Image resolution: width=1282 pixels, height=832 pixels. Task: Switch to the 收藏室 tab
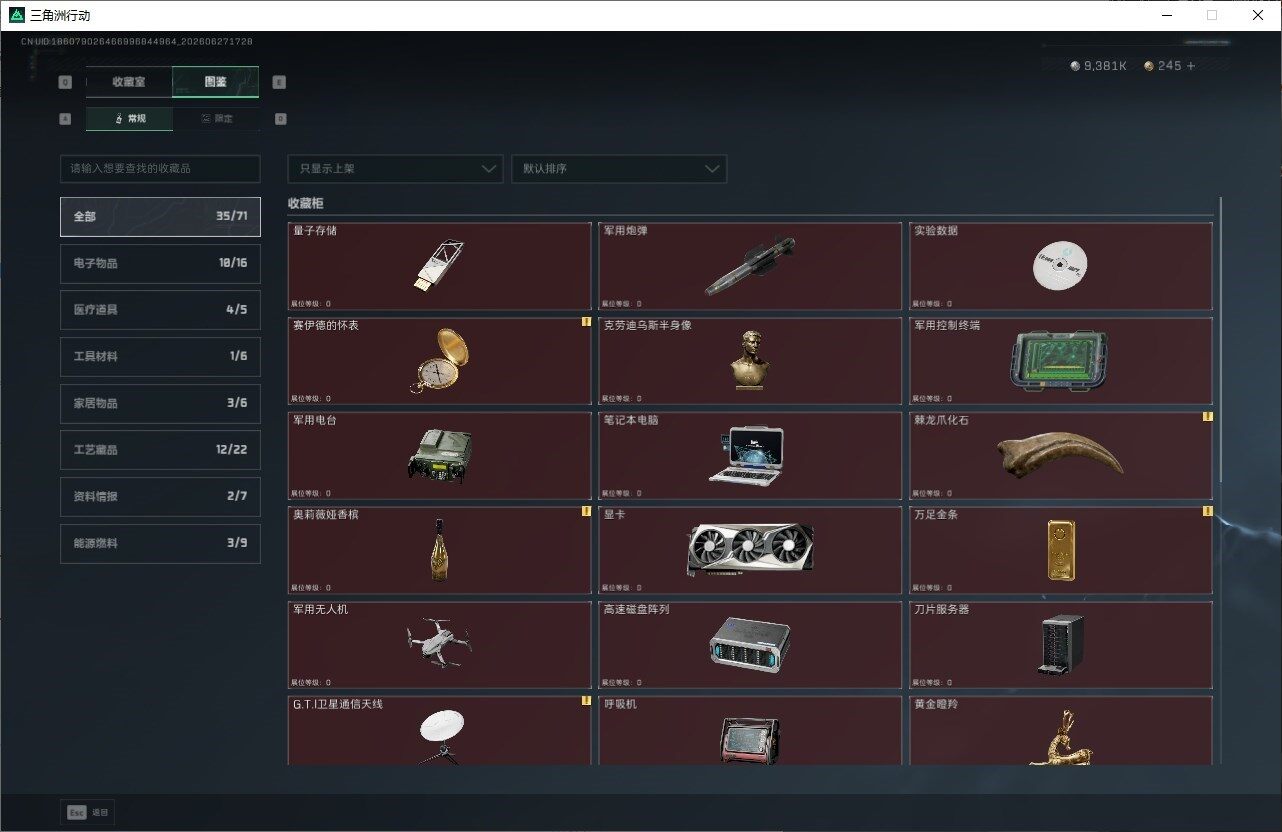click(129, 82)
